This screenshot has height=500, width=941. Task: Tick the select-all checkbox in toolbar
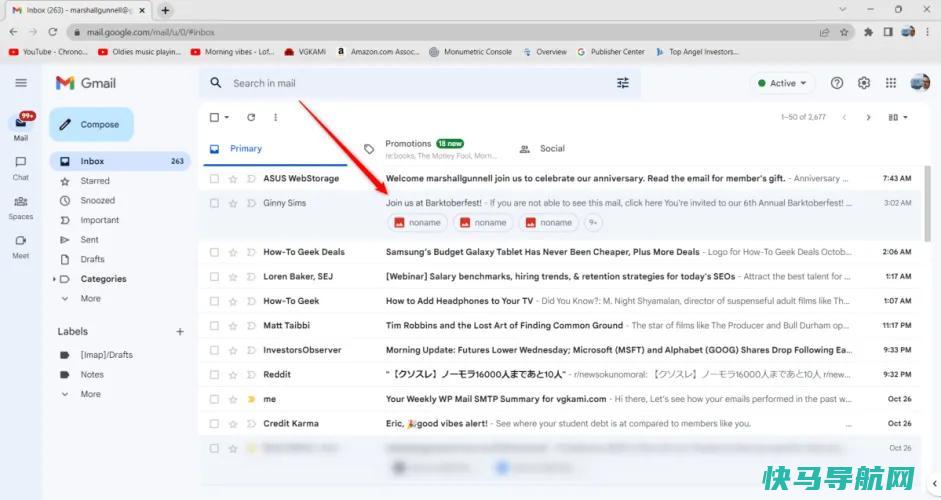pos(214,118)
